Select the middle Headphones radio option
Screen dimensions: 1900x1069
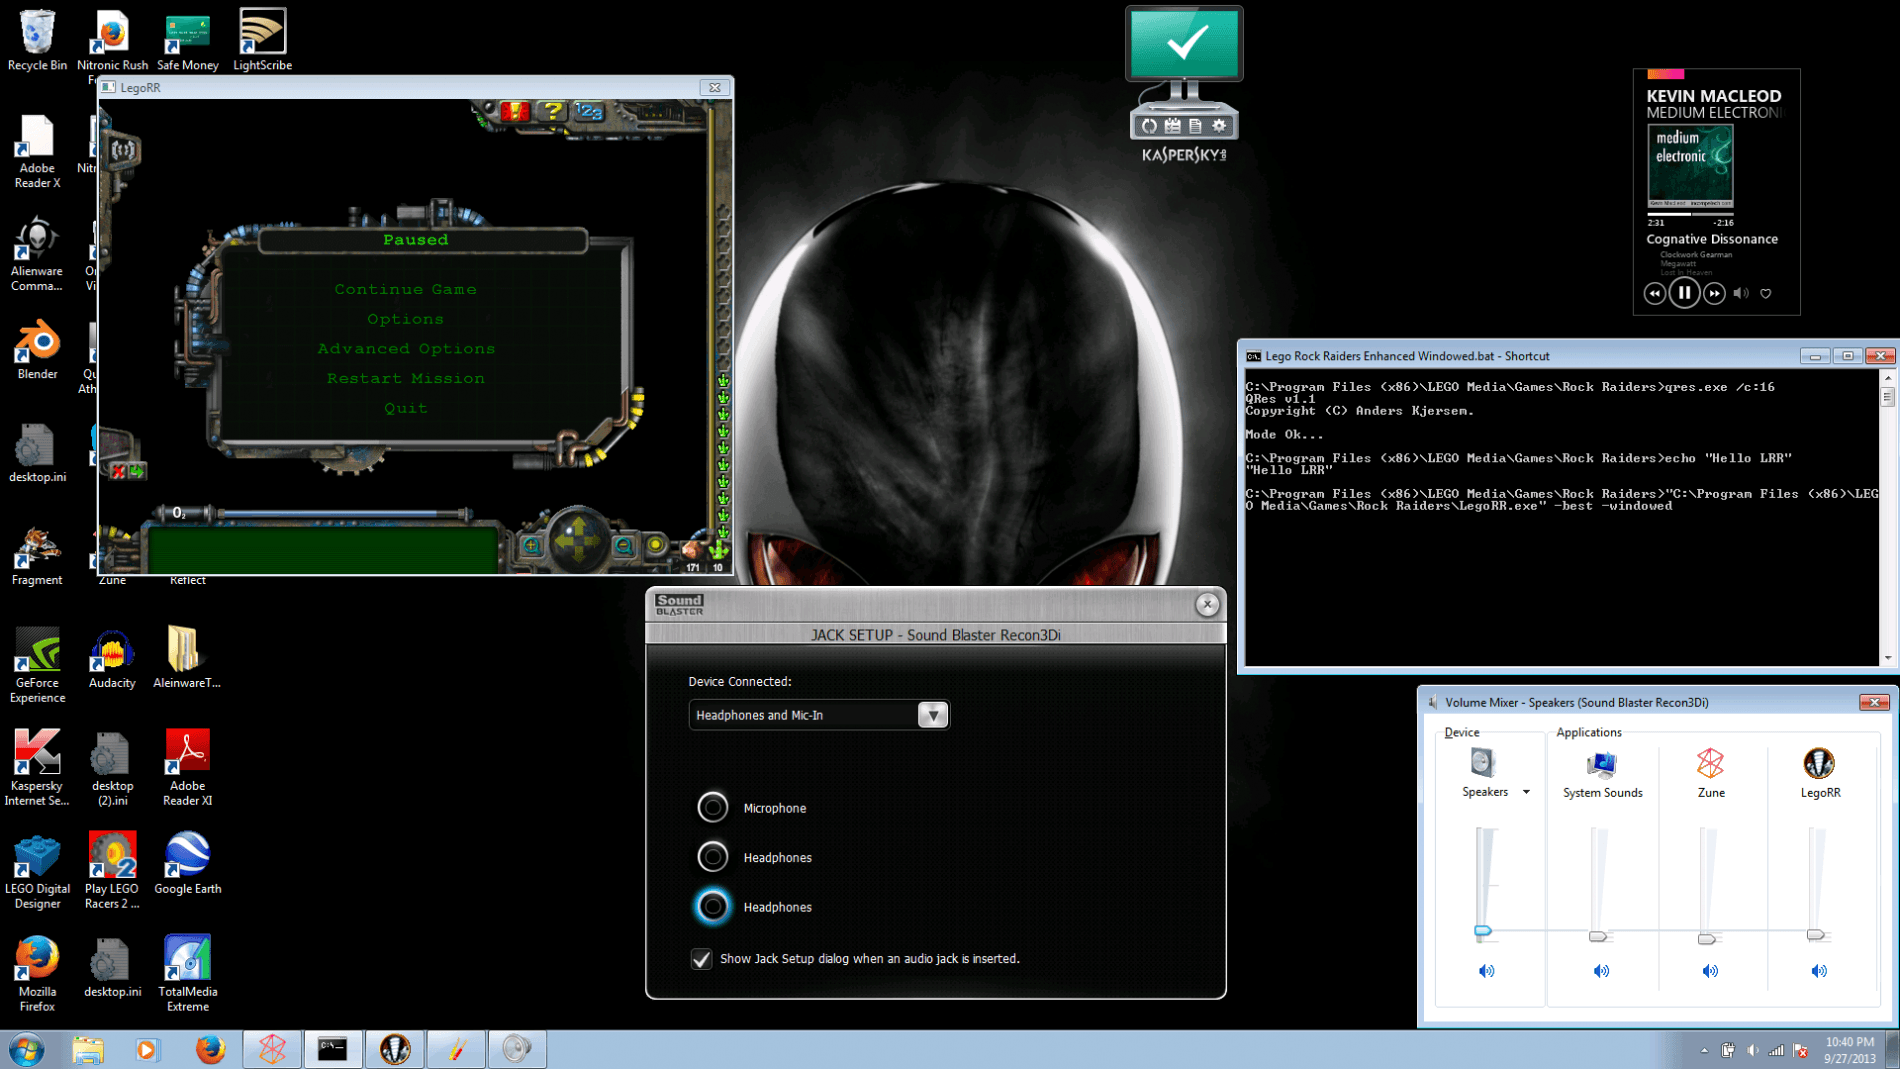click(x=713, y=857)
